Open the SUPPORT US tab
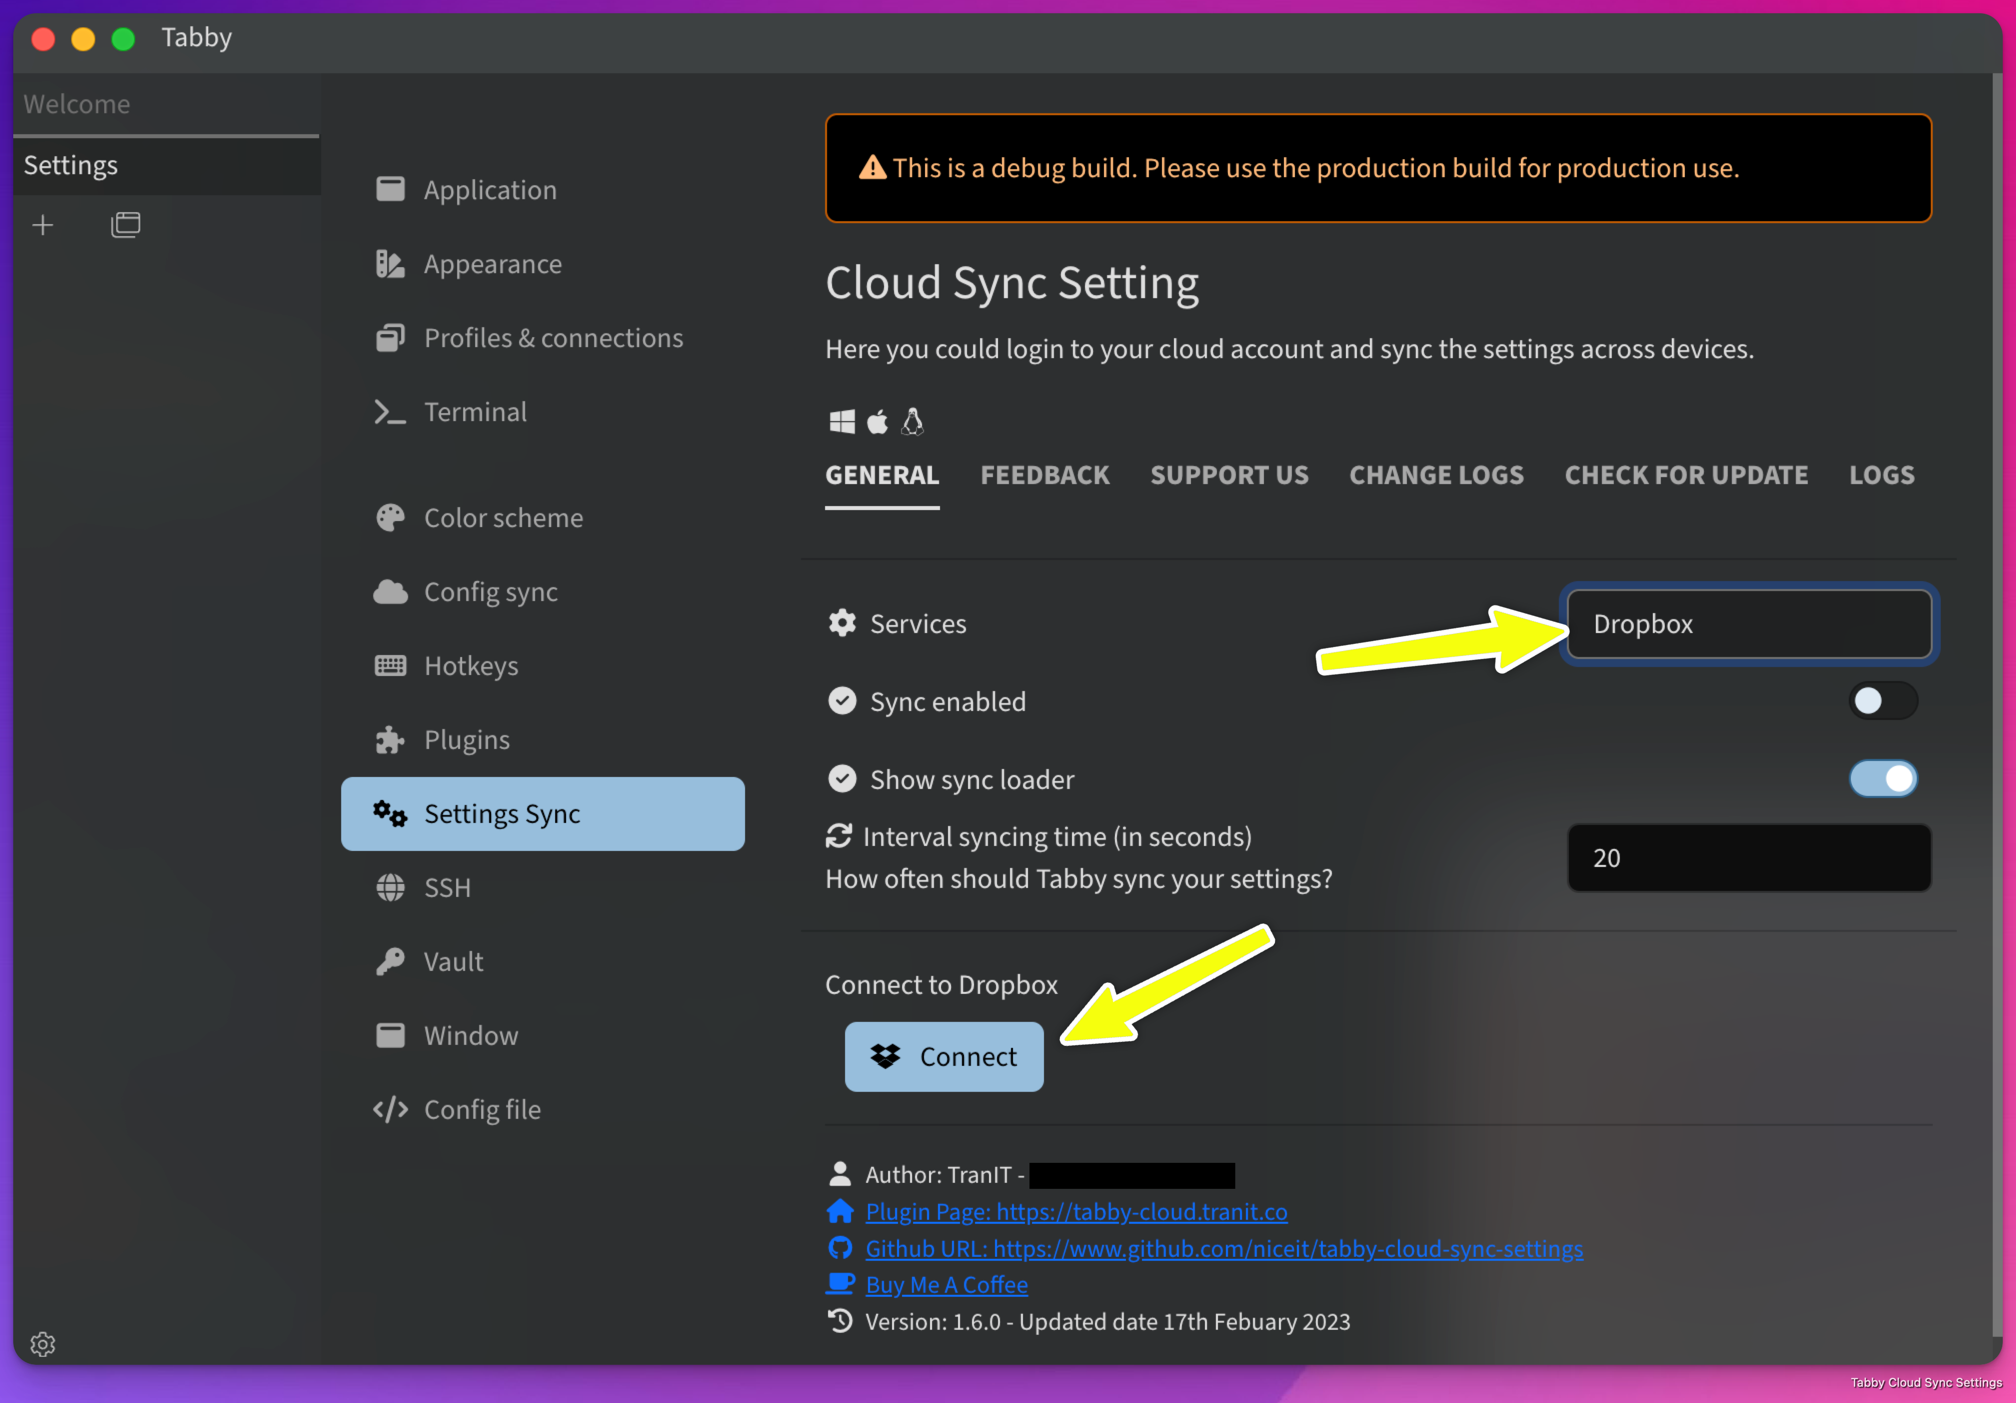 pos(1229,475)
